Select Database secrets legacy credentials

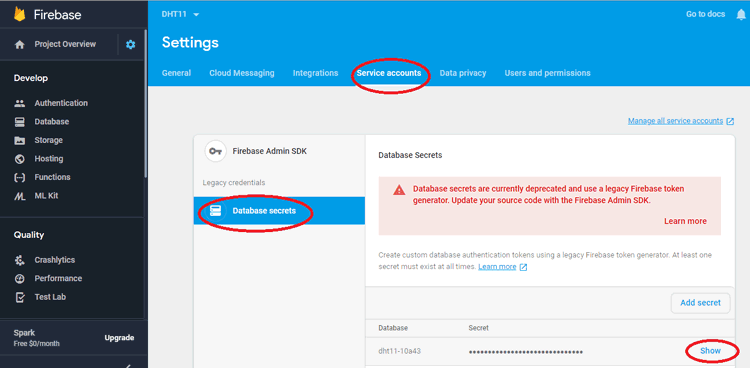click(x=279, y=211)
